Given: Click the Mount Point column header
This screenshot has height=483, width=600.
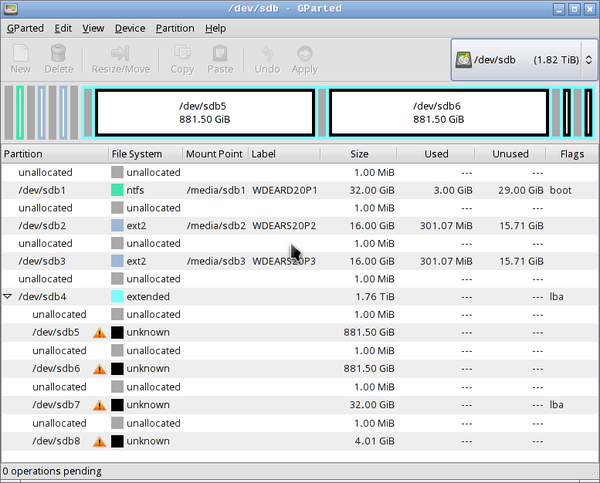Looking at the screenshot, I should [215, 154].
